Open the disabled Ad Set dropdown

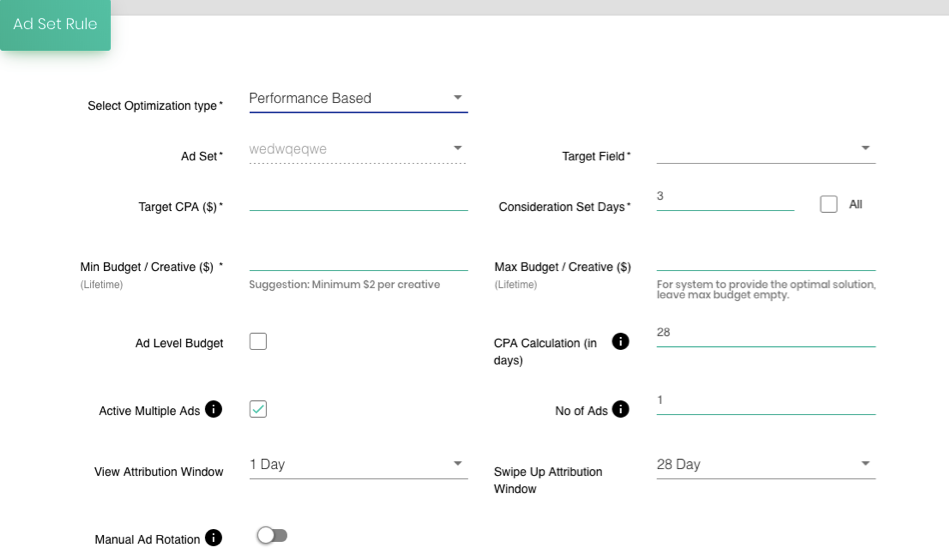tap(358, 150)
